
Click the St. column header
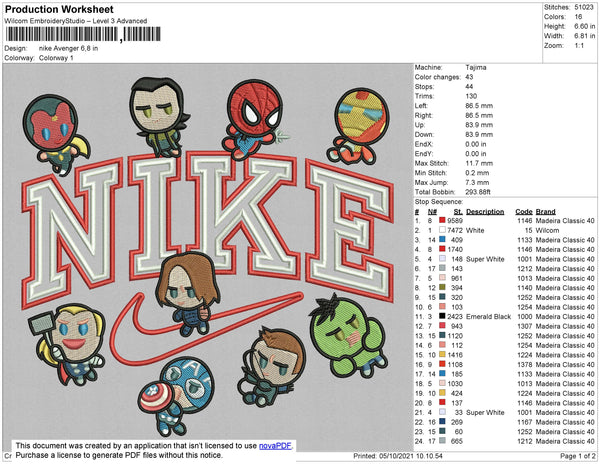458,212
